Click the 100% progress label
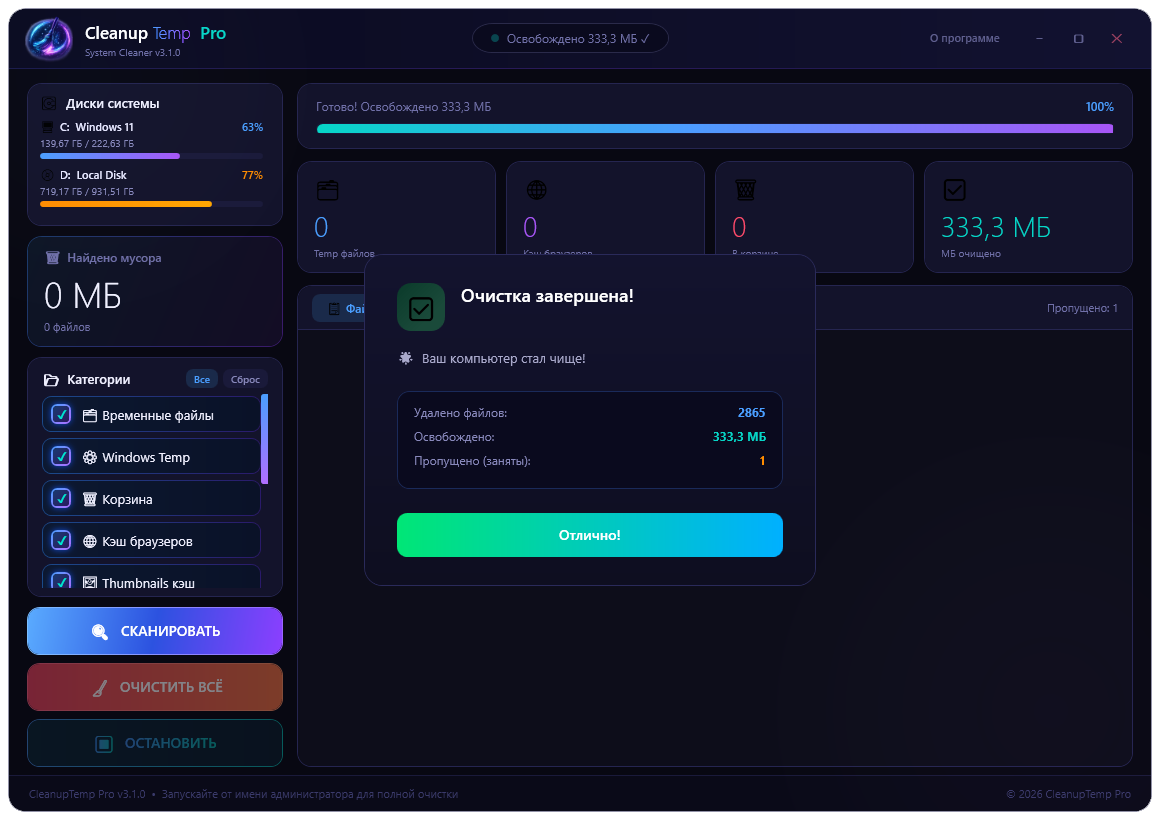 pos(1099,107)
